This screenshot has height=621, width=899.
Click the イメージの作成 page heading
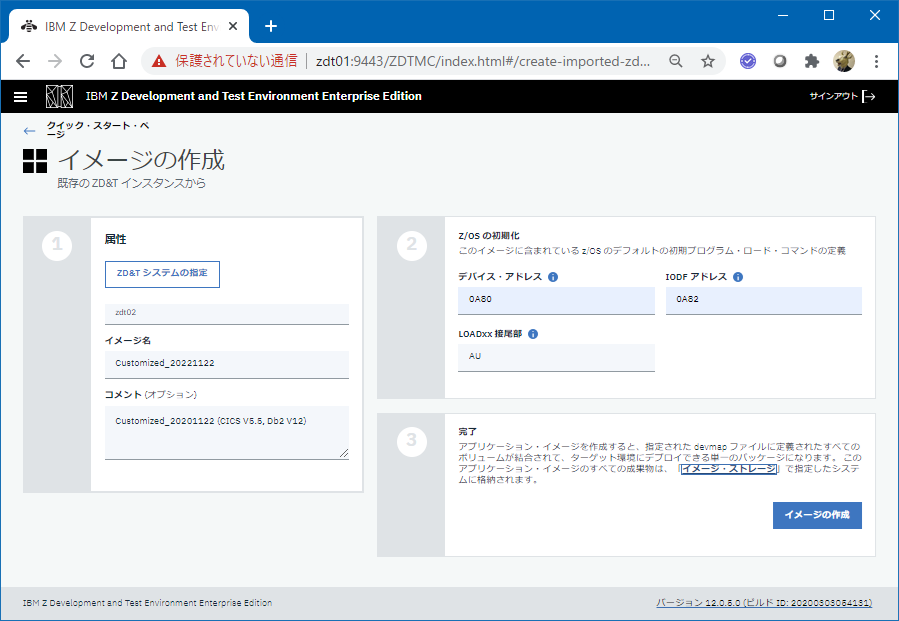[x=141, y=160]
